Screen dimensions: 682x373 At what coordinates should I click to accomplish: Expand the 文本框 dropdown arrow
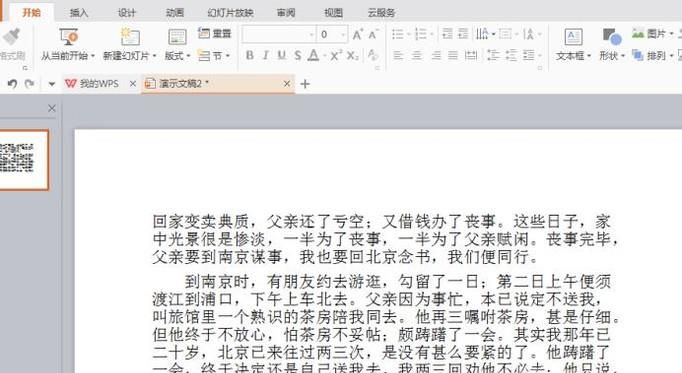click(x=588, y=56)
